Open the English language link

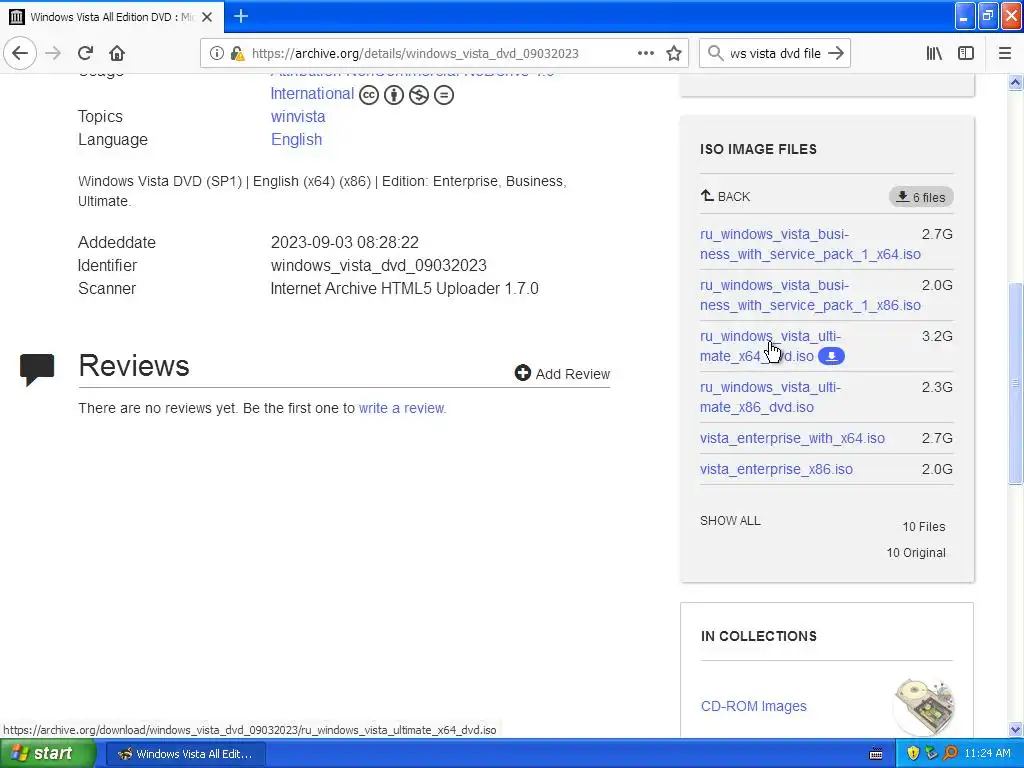pos(296,140)
